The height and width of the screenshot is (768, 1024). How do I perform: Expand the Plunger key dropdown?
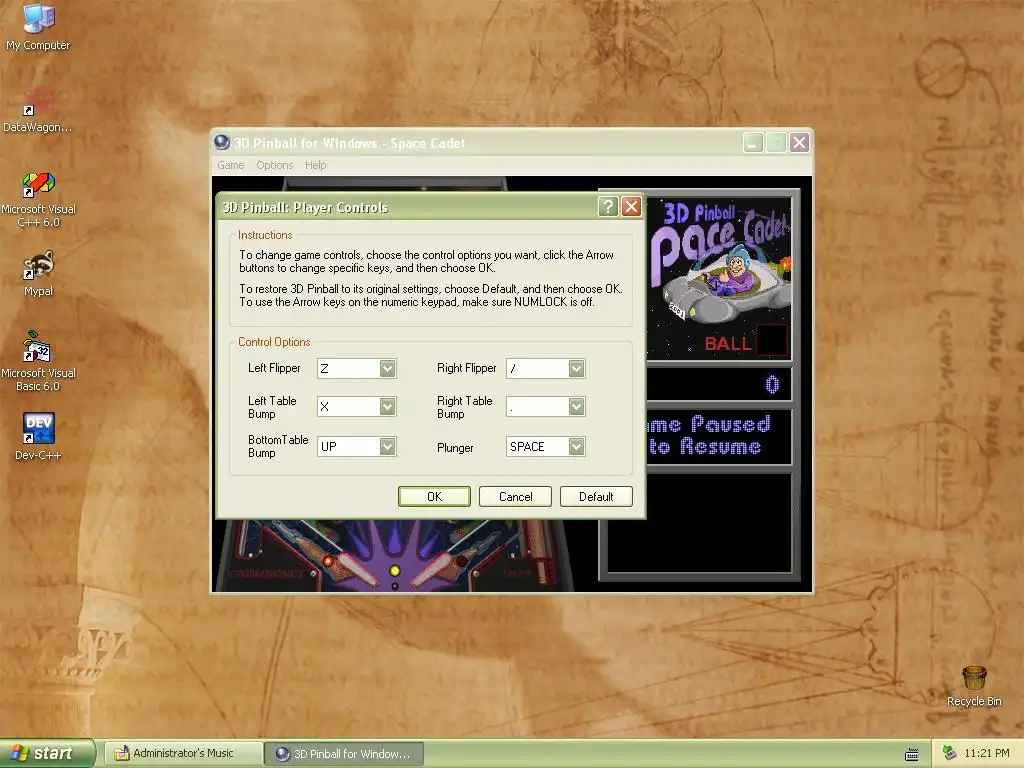tap(576, 447)
